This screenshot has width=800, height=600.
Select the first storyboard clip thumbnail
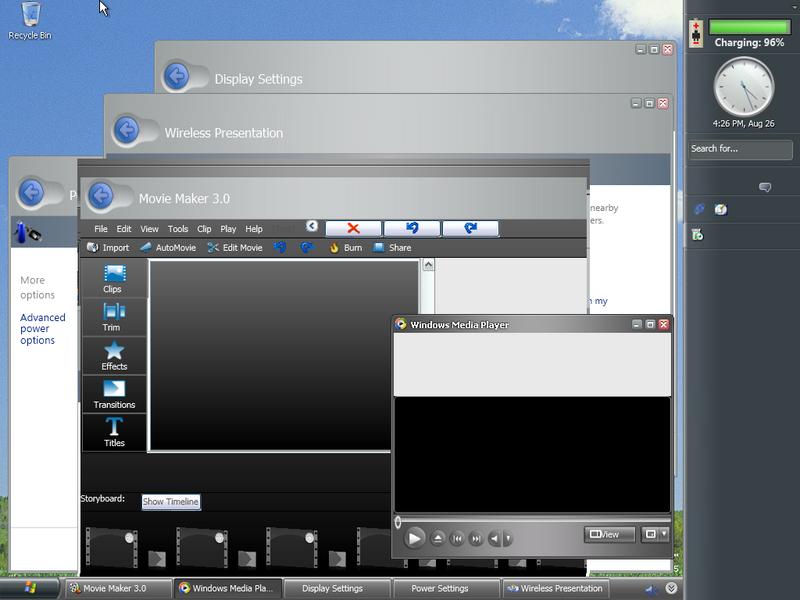[x=112, y=548]
